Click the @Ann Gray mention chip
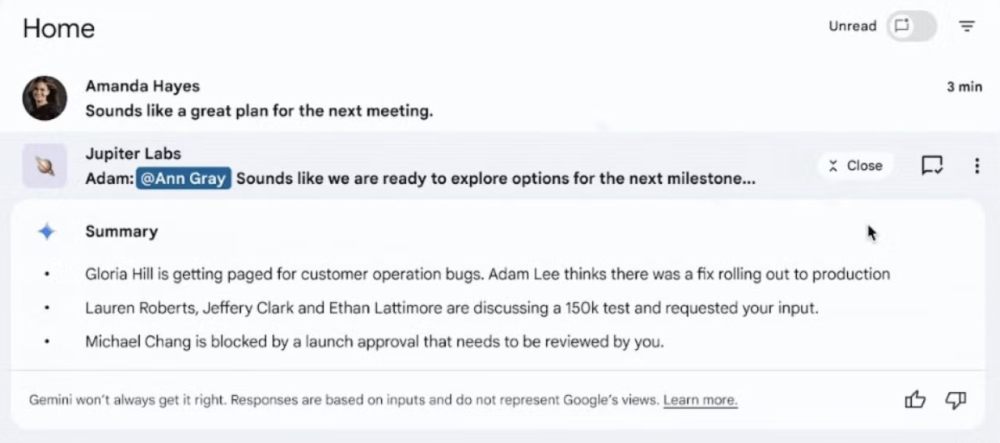This screenshot has height=443, width=1000. pos(183,179)
